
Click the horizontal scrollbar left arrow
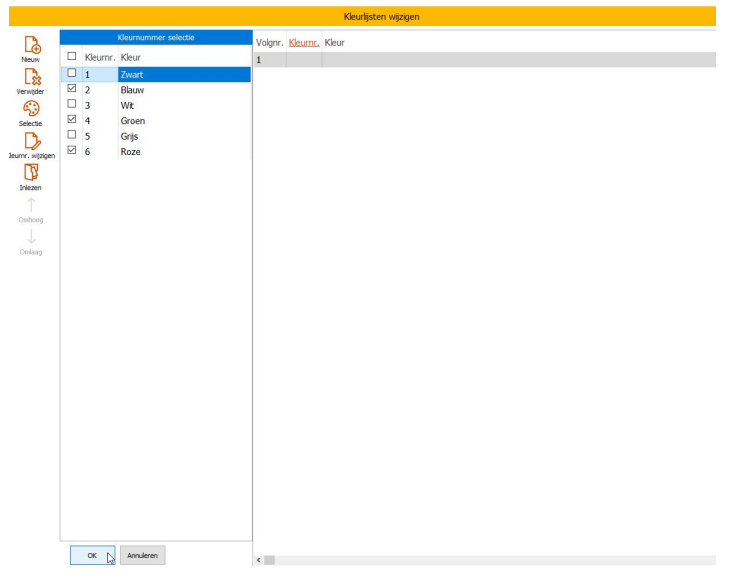(260, 561)
